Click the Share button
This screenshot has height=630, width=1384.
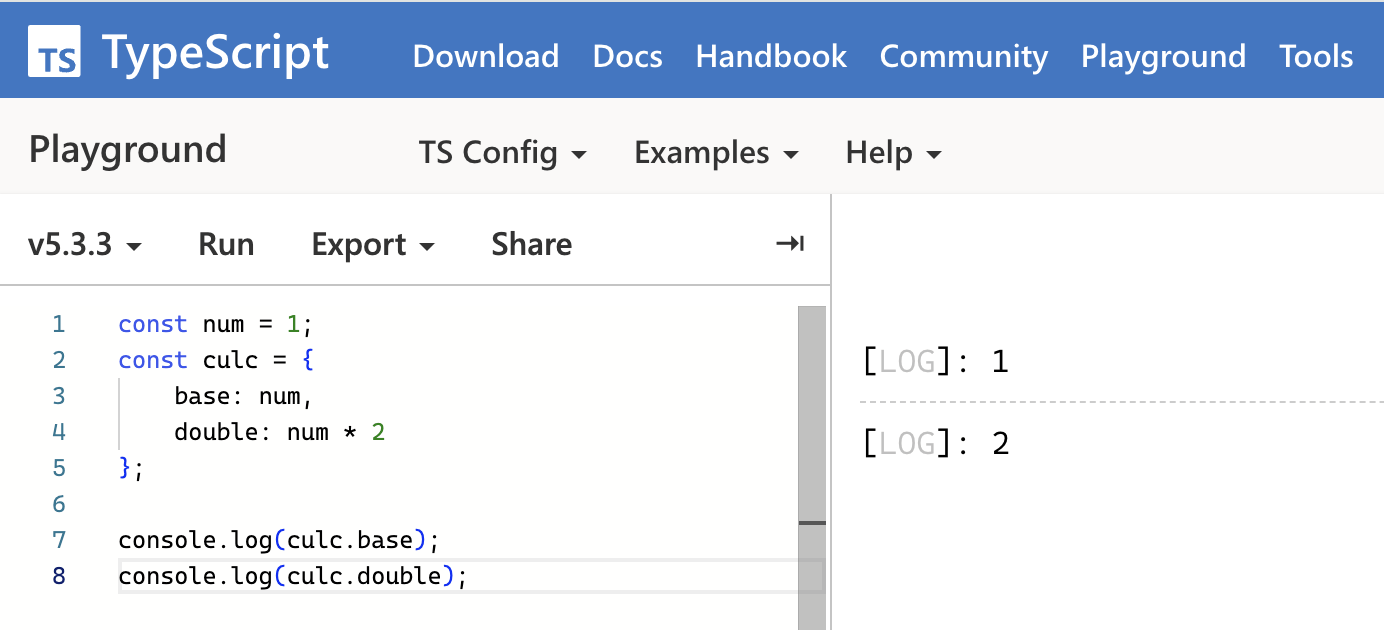[x=532, y=244]
